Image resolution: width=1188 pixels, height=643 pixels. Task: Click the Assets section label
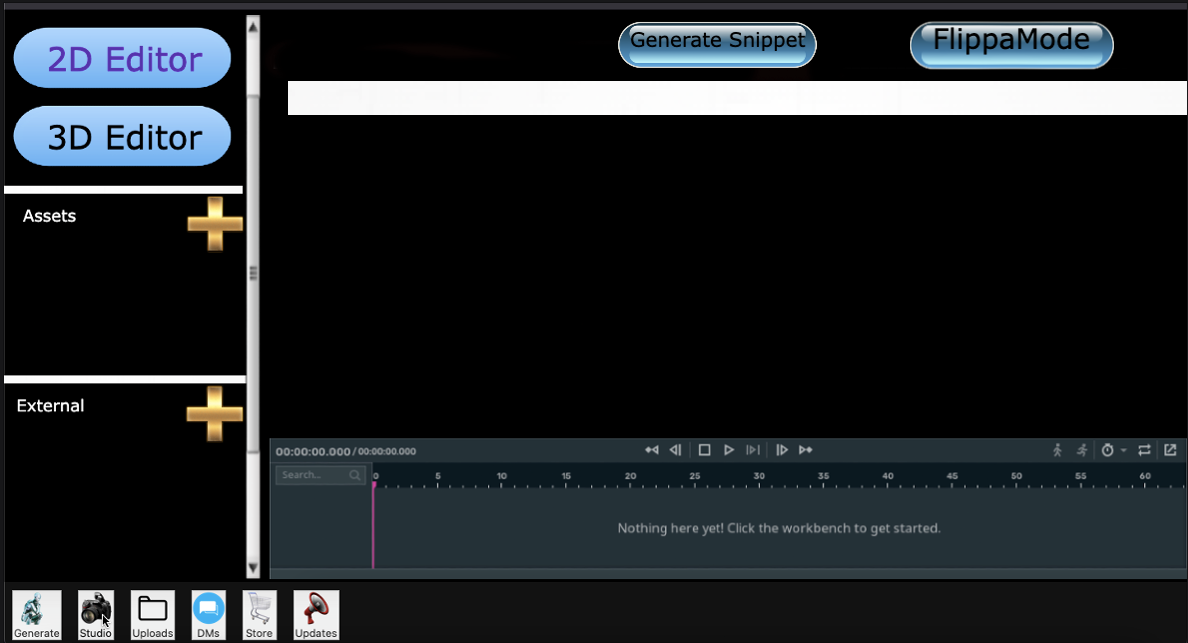tap(49, 216)
